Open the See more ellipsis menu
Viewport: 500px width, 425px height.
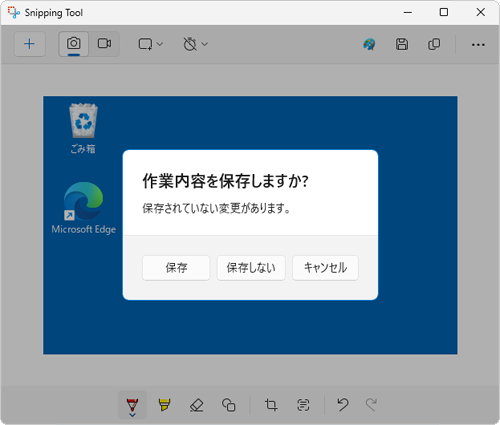tap(478, 45)
